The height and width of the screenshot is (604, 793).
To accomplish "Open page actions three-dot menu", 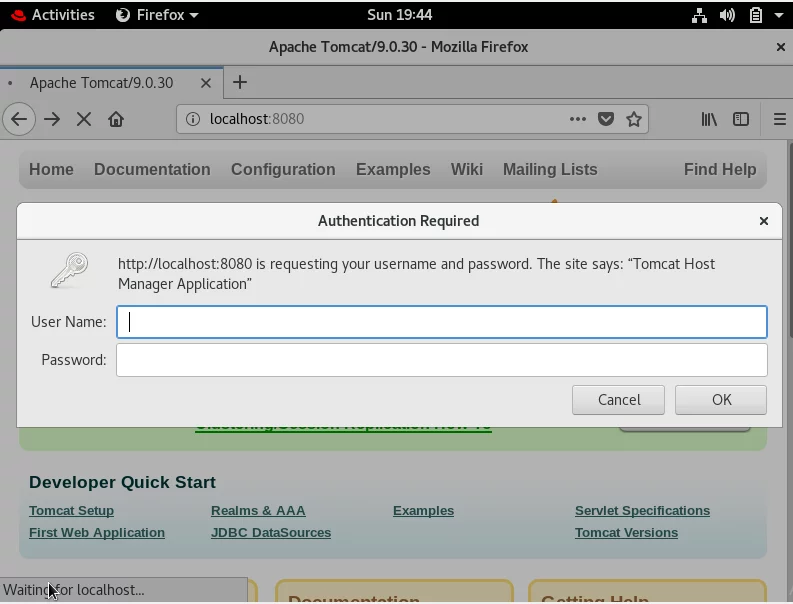I will click(578, 119).
